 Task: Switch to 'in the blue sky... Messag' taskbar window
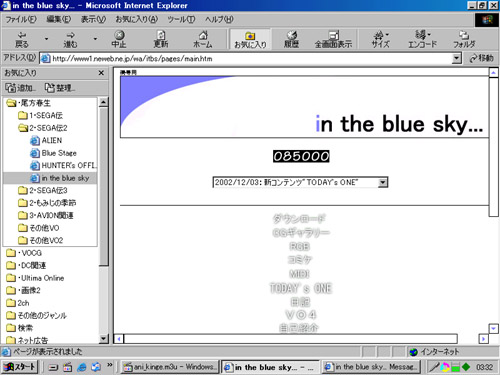pyautogui.click(x=371, y=367)
